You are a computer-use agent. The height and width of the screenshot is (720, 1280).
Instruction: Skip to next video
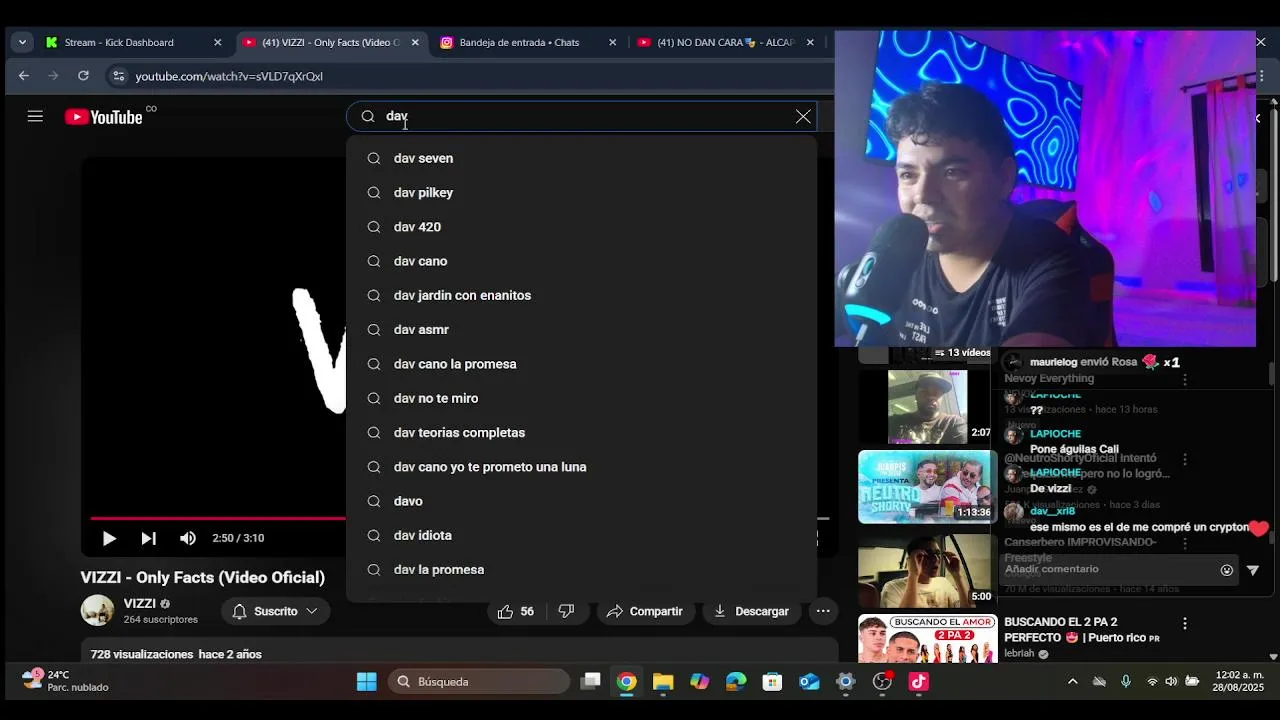[x=148, y=538]
